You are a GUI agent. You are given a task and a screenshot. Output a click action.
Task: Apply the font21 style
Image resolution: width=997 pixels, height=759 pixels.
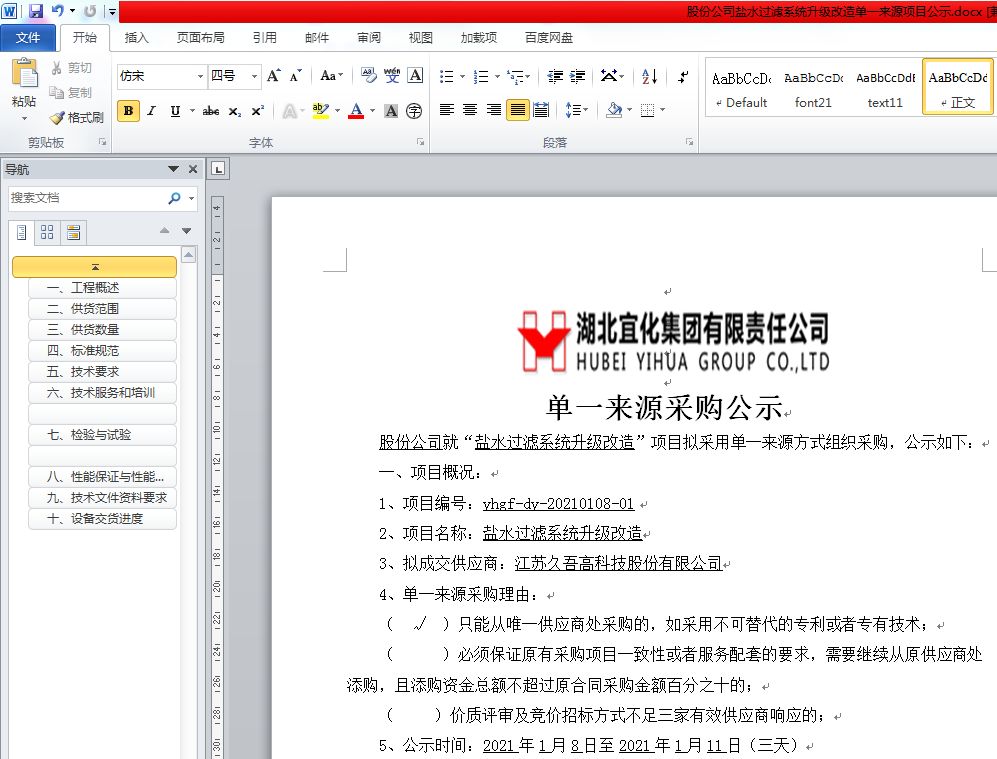pos(813,88)
